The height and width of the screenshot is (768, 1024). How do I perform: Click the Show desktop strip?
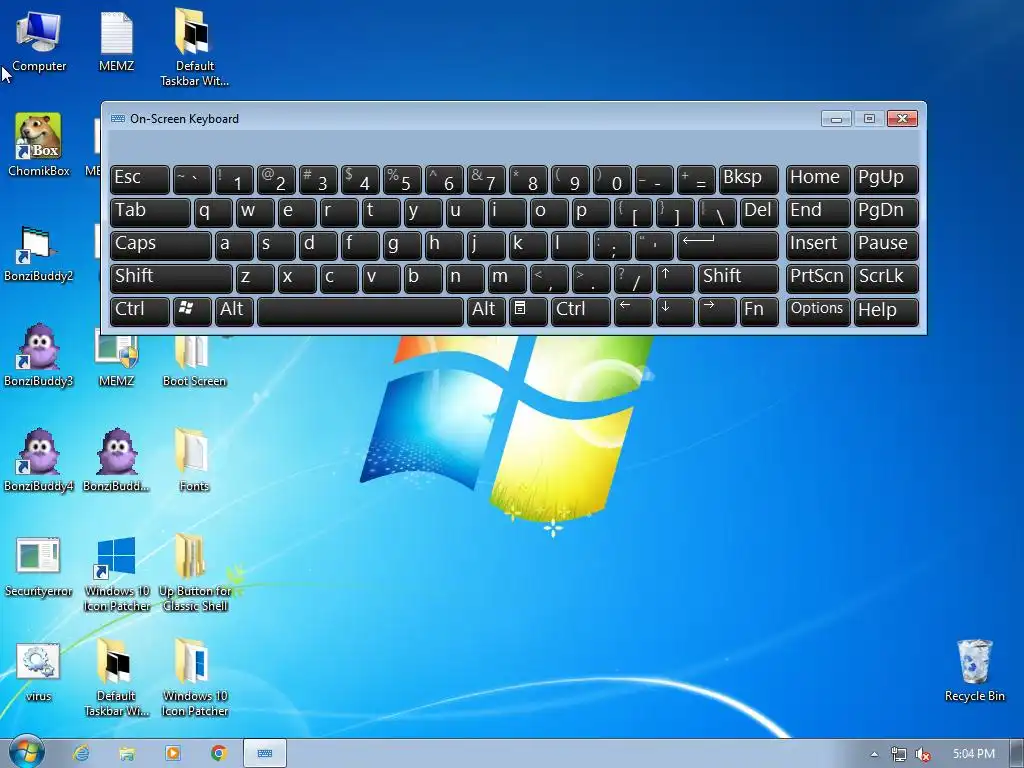coord(1017,754)
